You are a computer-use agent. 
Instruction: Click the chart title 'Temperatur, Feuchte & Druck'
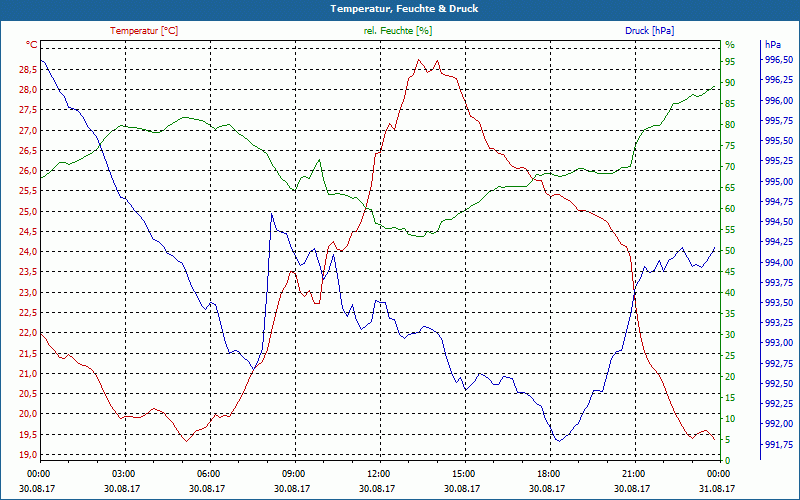tap(404, 9)
